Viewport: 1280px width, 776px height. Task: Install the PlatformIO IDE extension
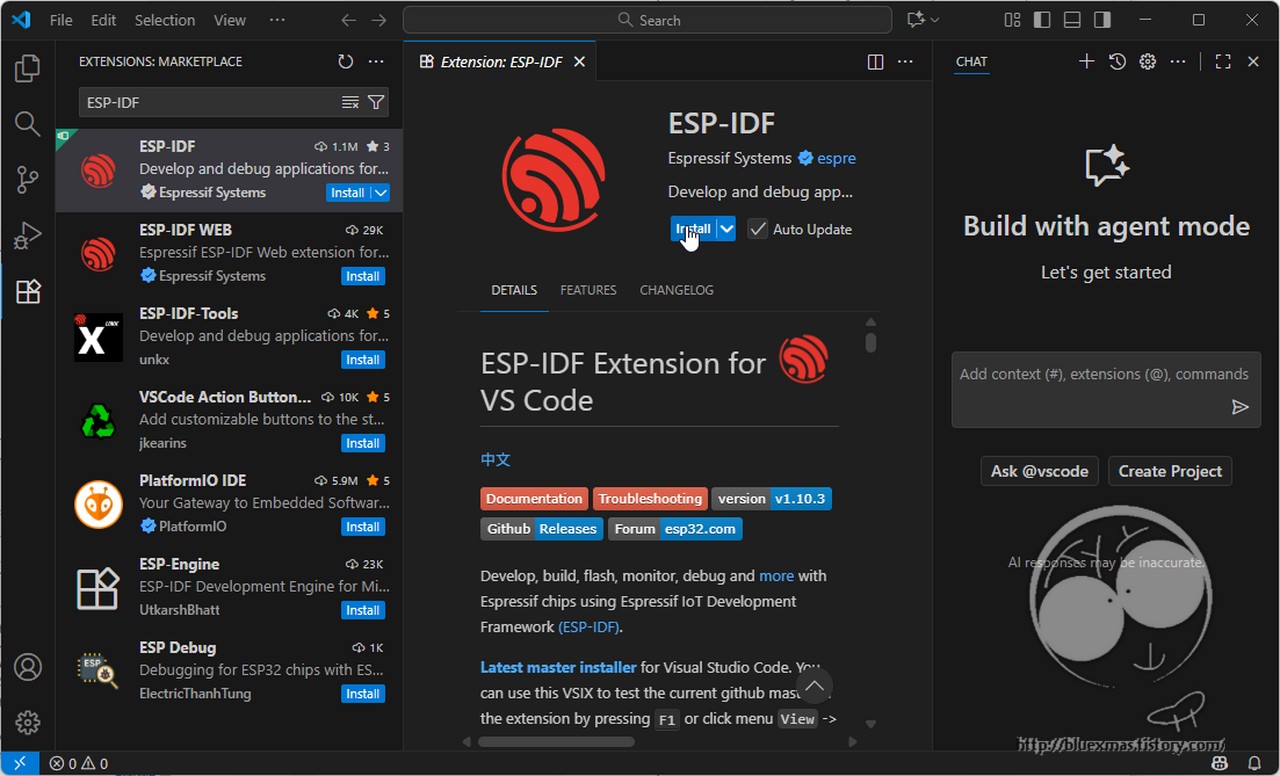363,527
